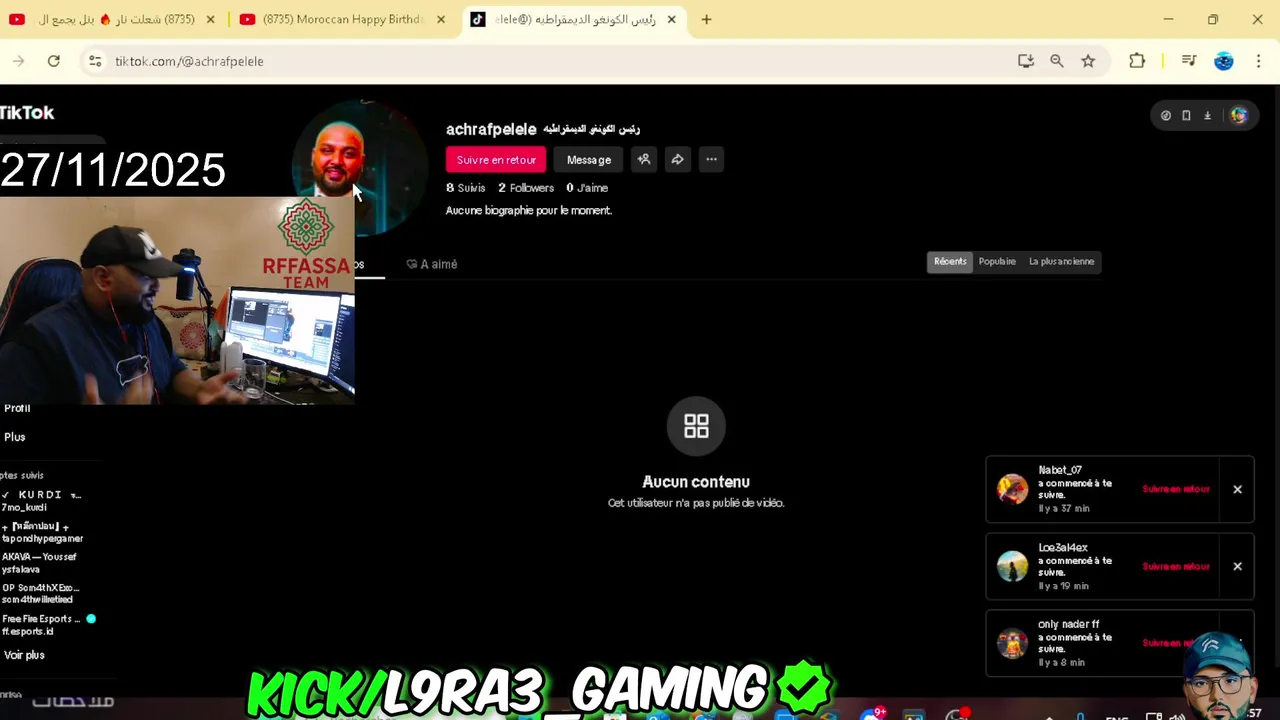
Task: Click the Aucun contenu grid icon
Action: coord(696,426)
